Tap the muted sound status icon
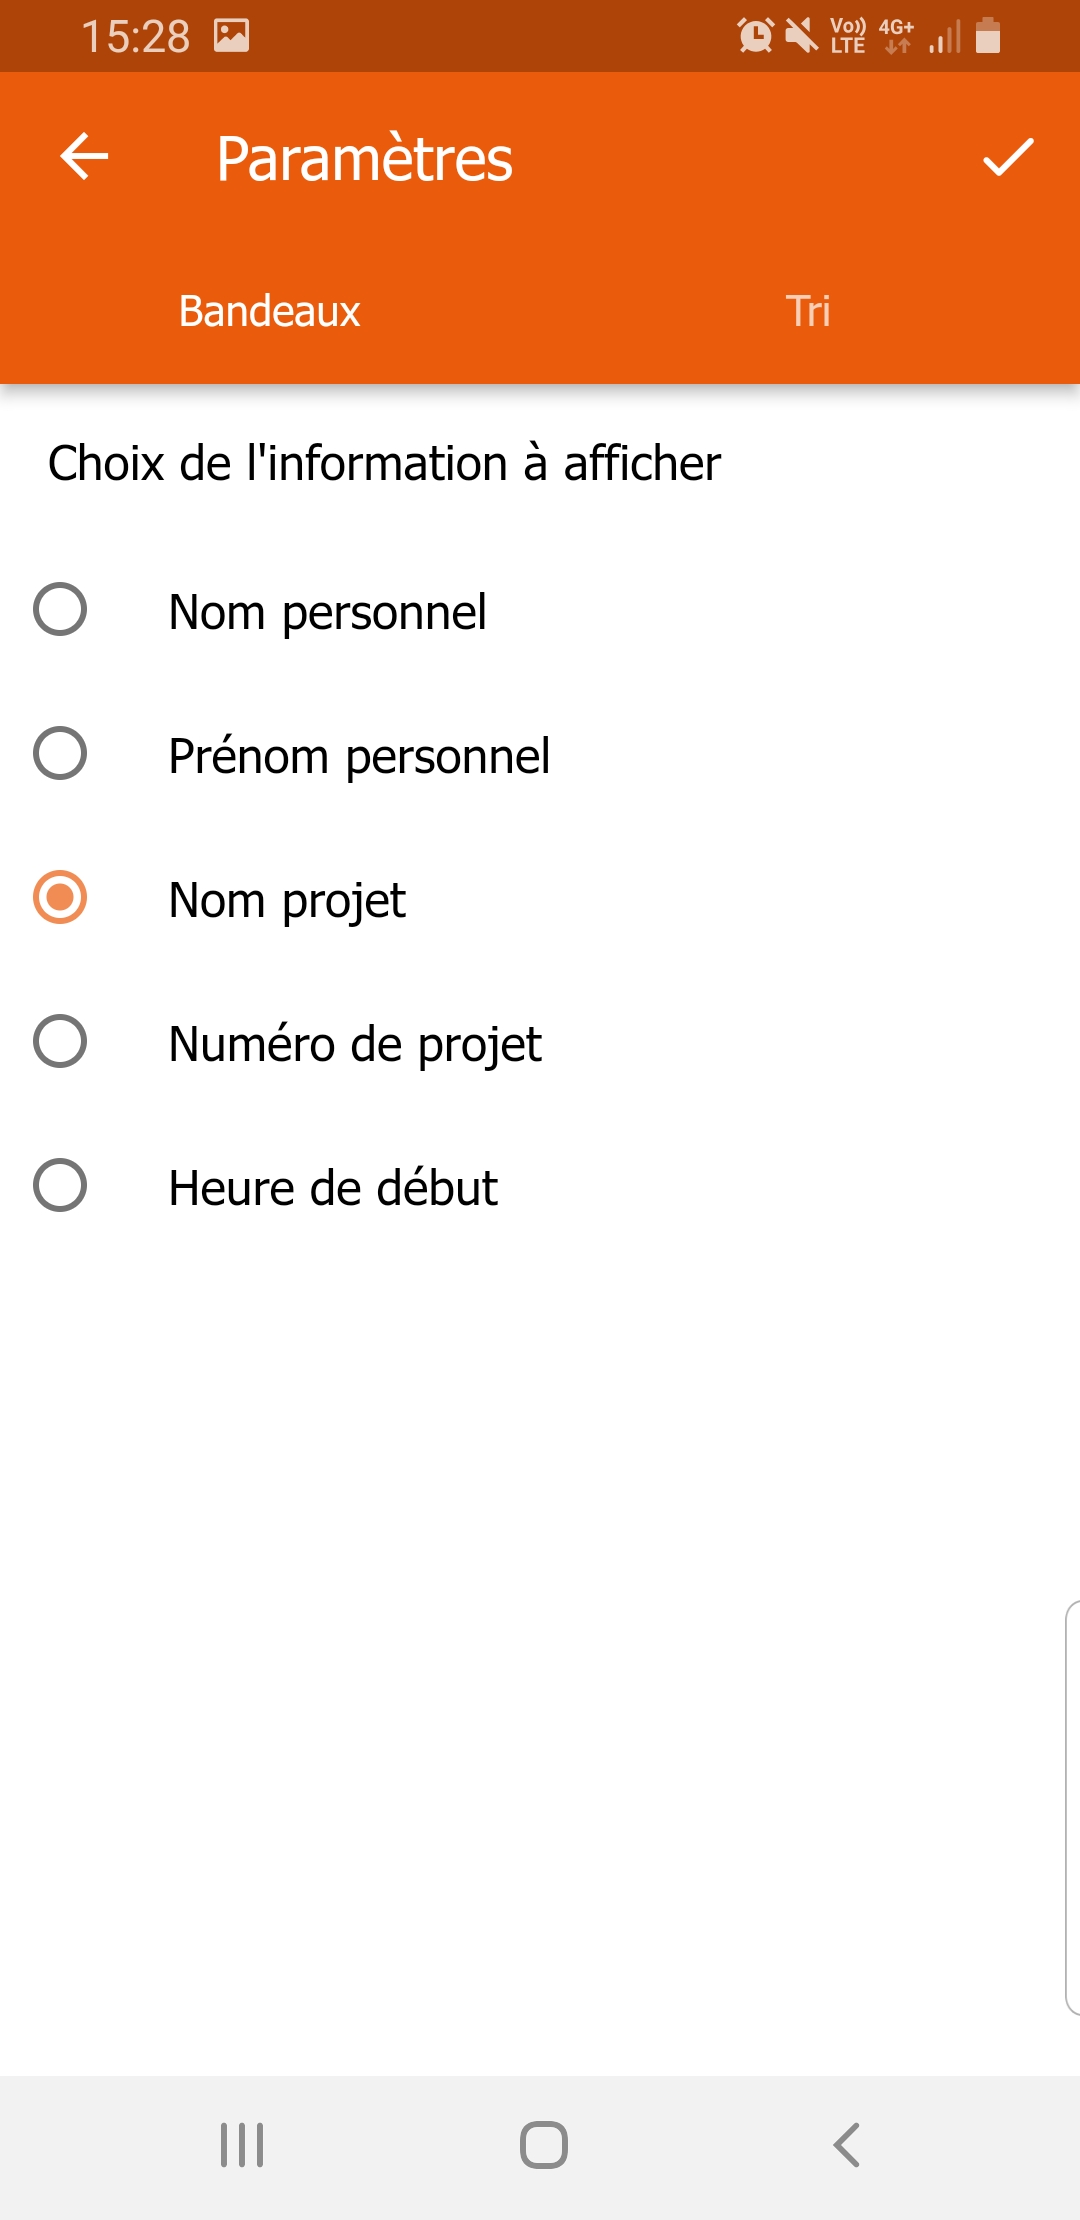The image size is (1080, 2220). pyautogui.click(x=801, y=36)
